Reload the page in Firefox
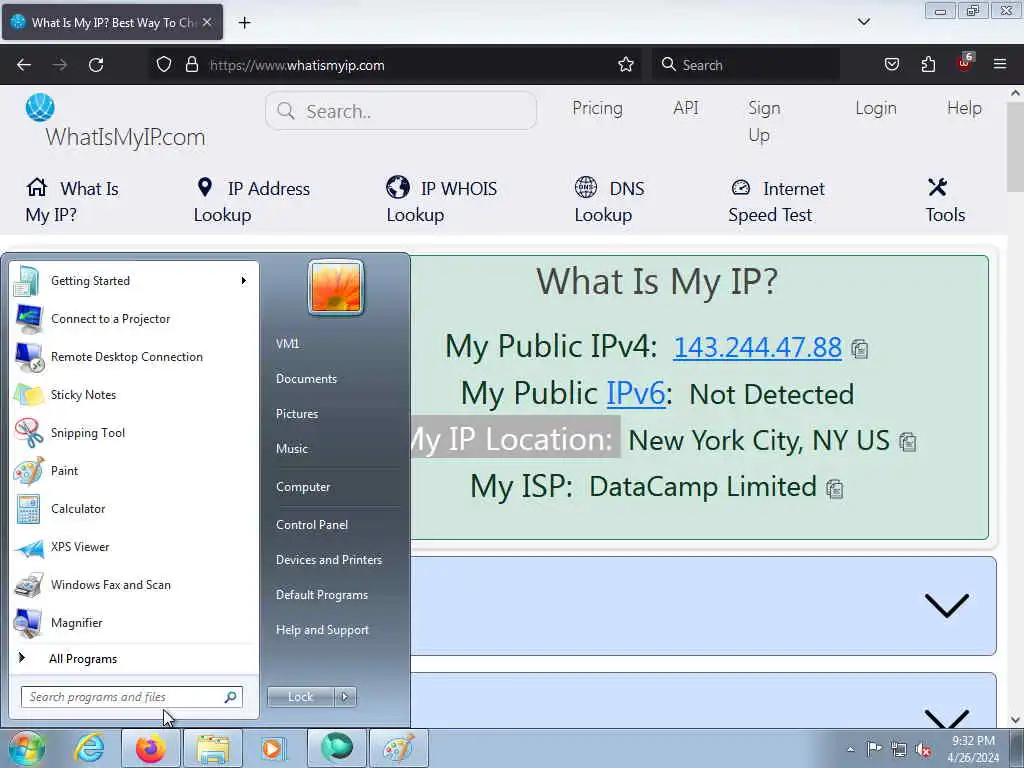1024x768 pixels. pos(96,65)
